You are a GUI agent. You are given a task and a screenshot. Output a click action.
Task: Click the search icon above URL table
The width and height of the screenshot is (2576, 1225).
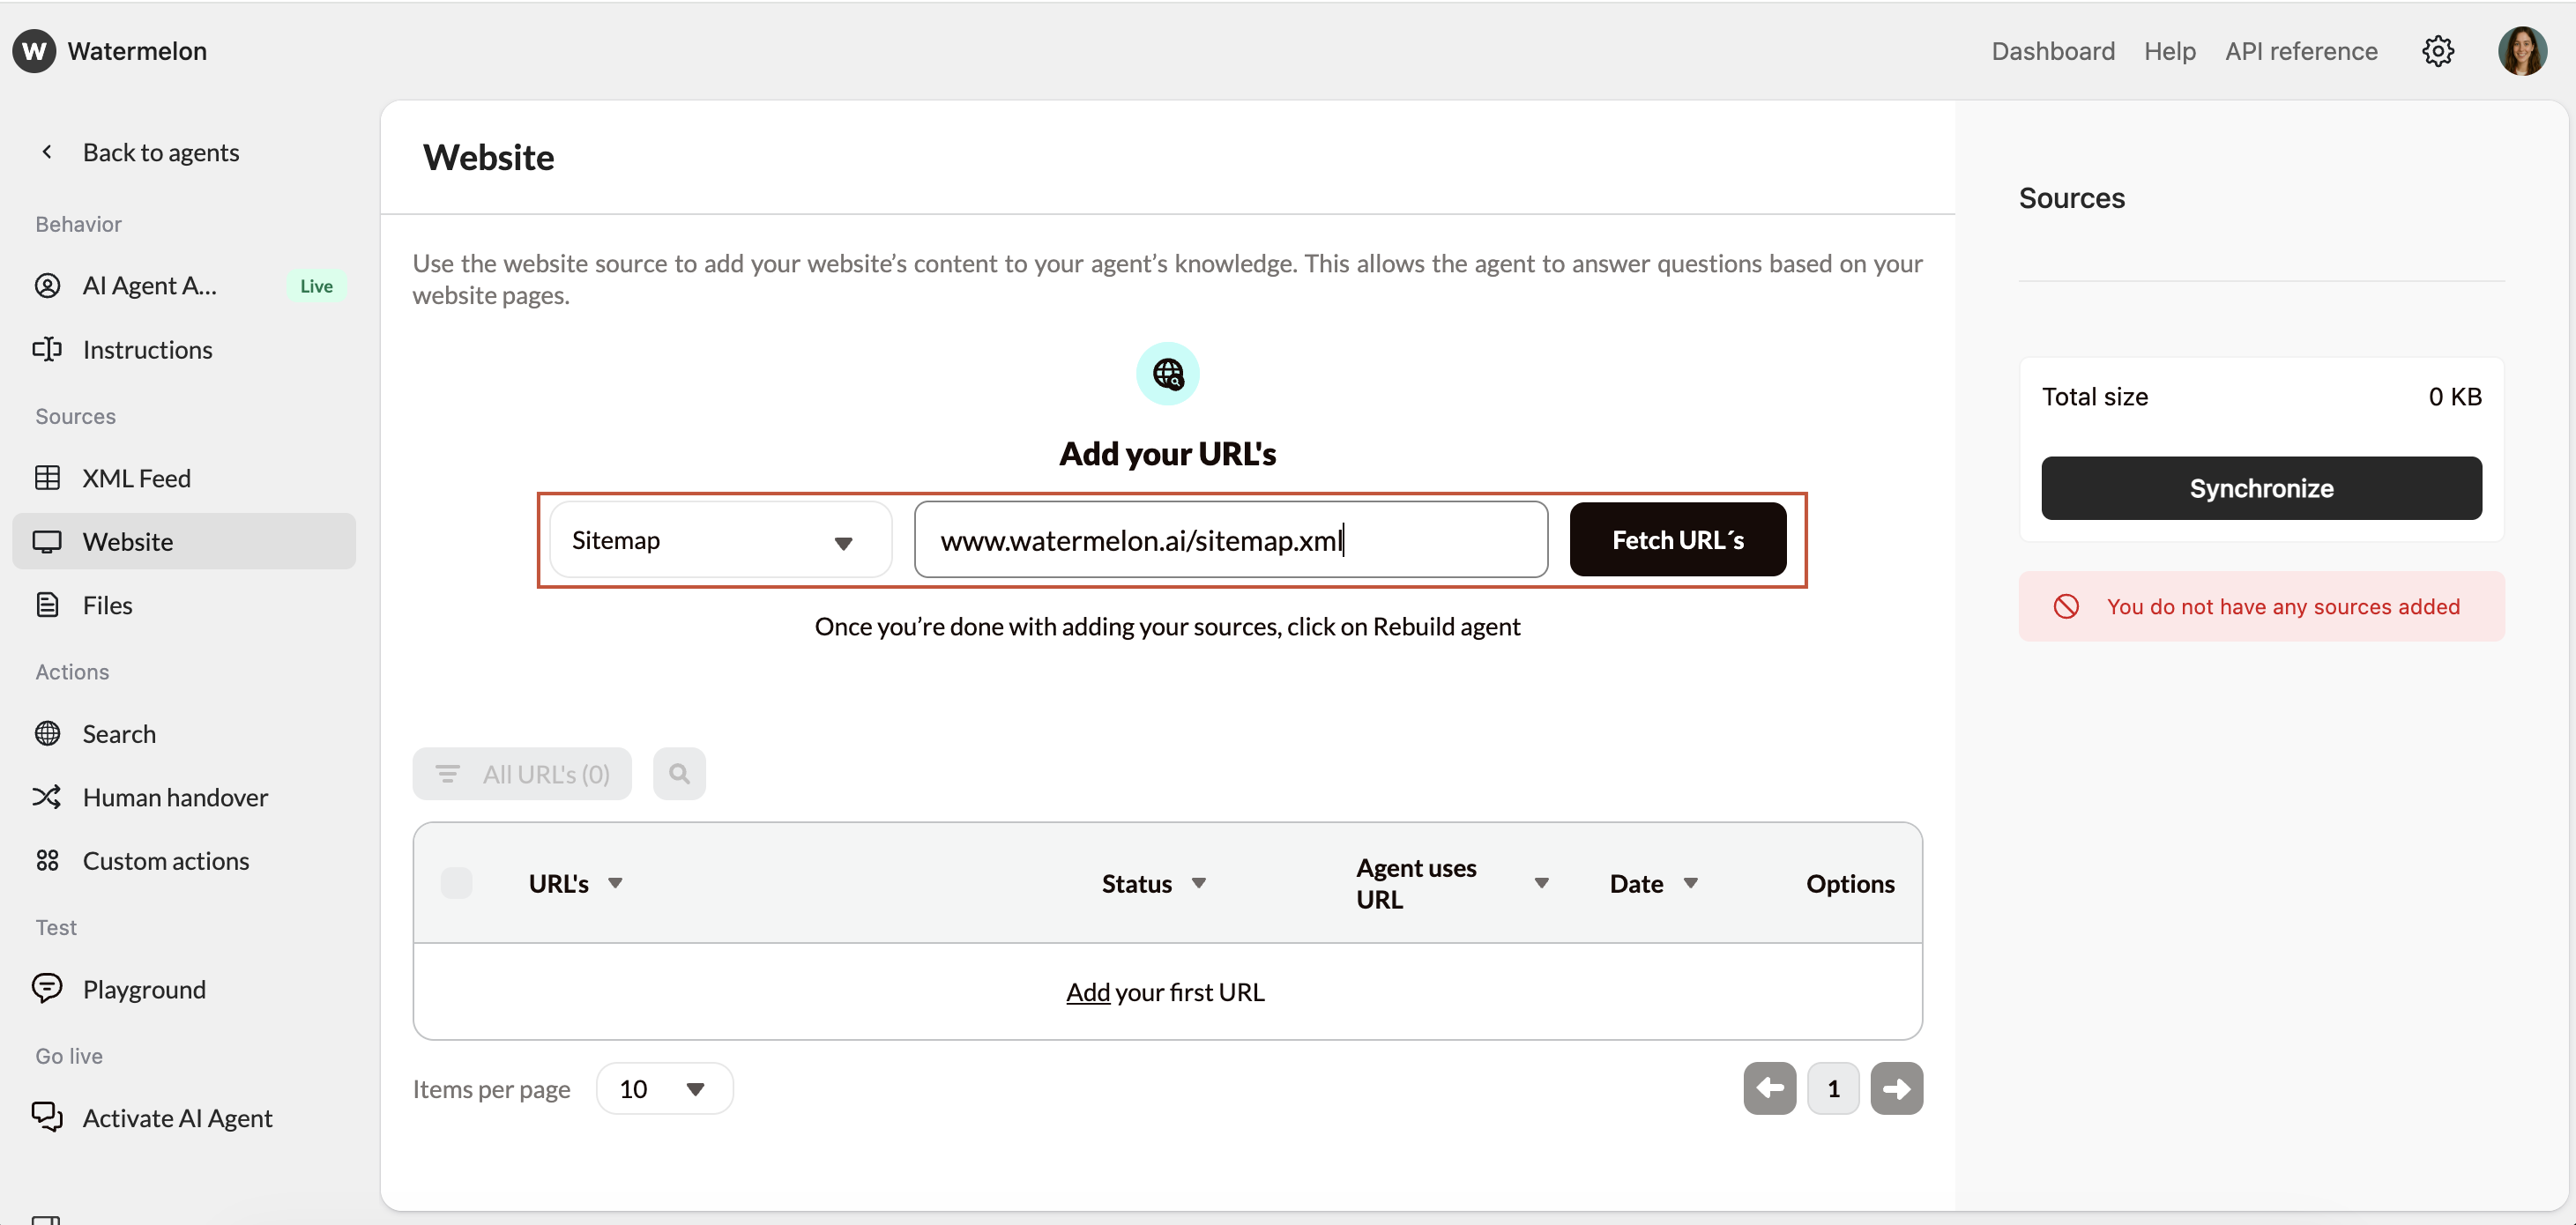[x=679, y=773]
